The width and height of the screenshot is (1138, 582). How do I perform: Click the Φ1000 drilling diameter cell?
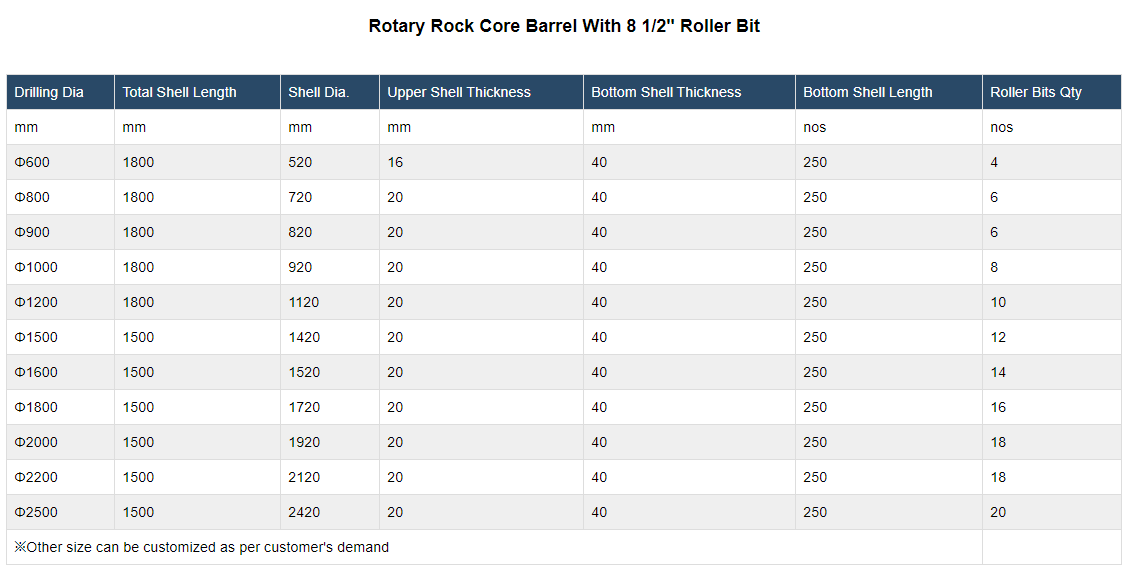60,267
